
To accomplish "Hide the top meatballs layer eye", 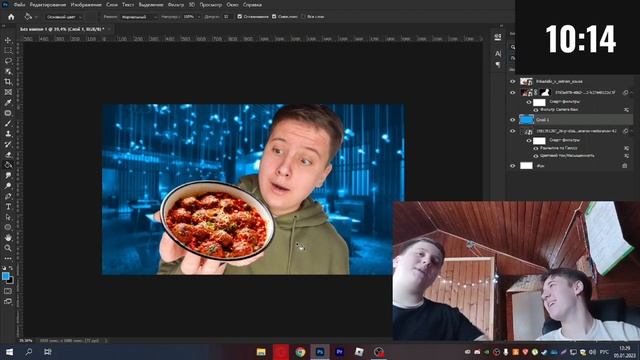I will coord(513,81).
